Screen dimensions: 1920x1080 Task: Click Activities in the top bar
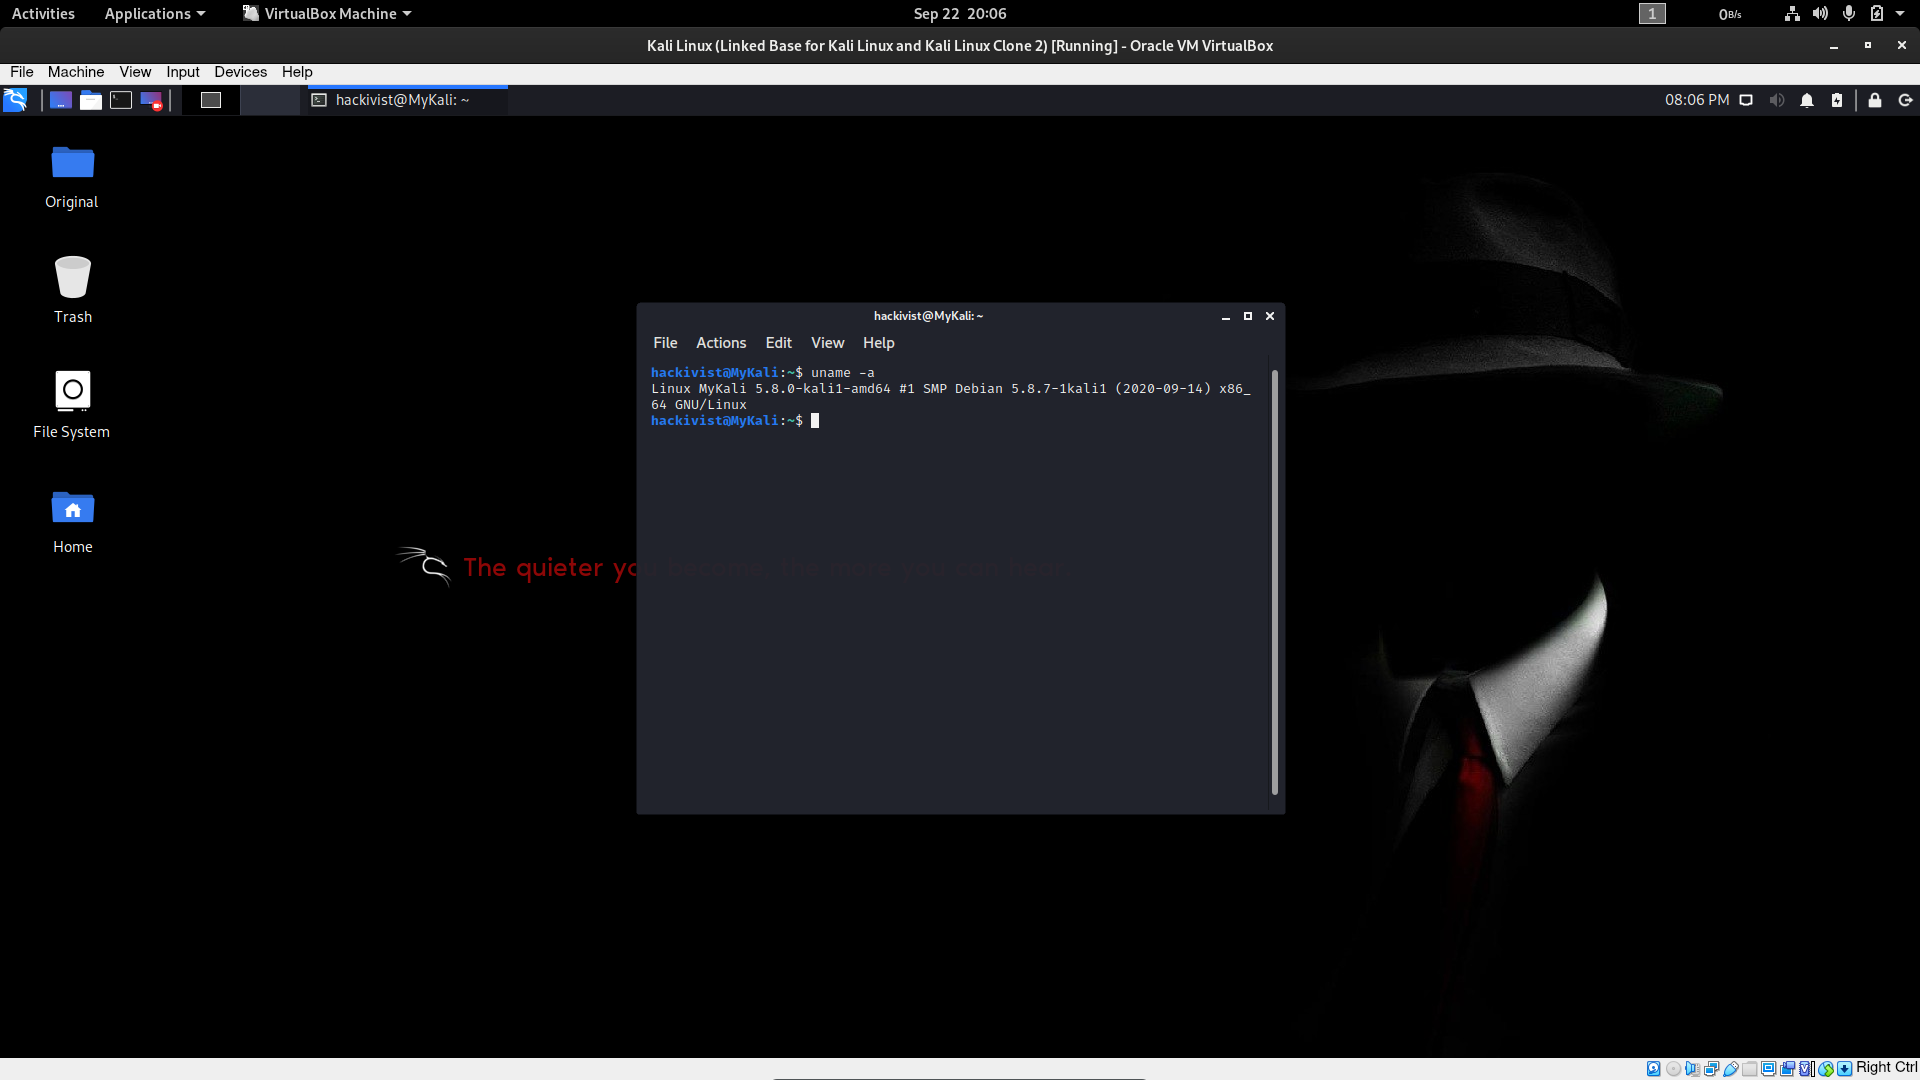43,14
